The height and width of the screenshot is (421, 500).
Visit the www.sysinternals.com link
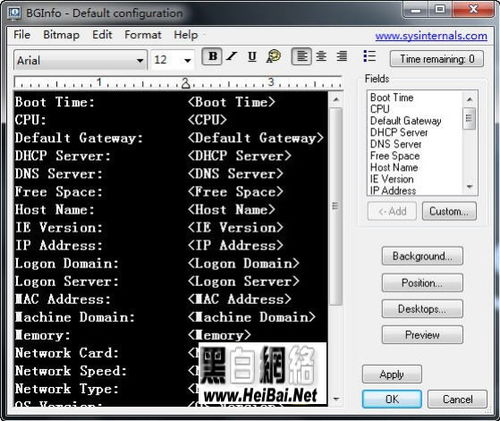(431, 36)
